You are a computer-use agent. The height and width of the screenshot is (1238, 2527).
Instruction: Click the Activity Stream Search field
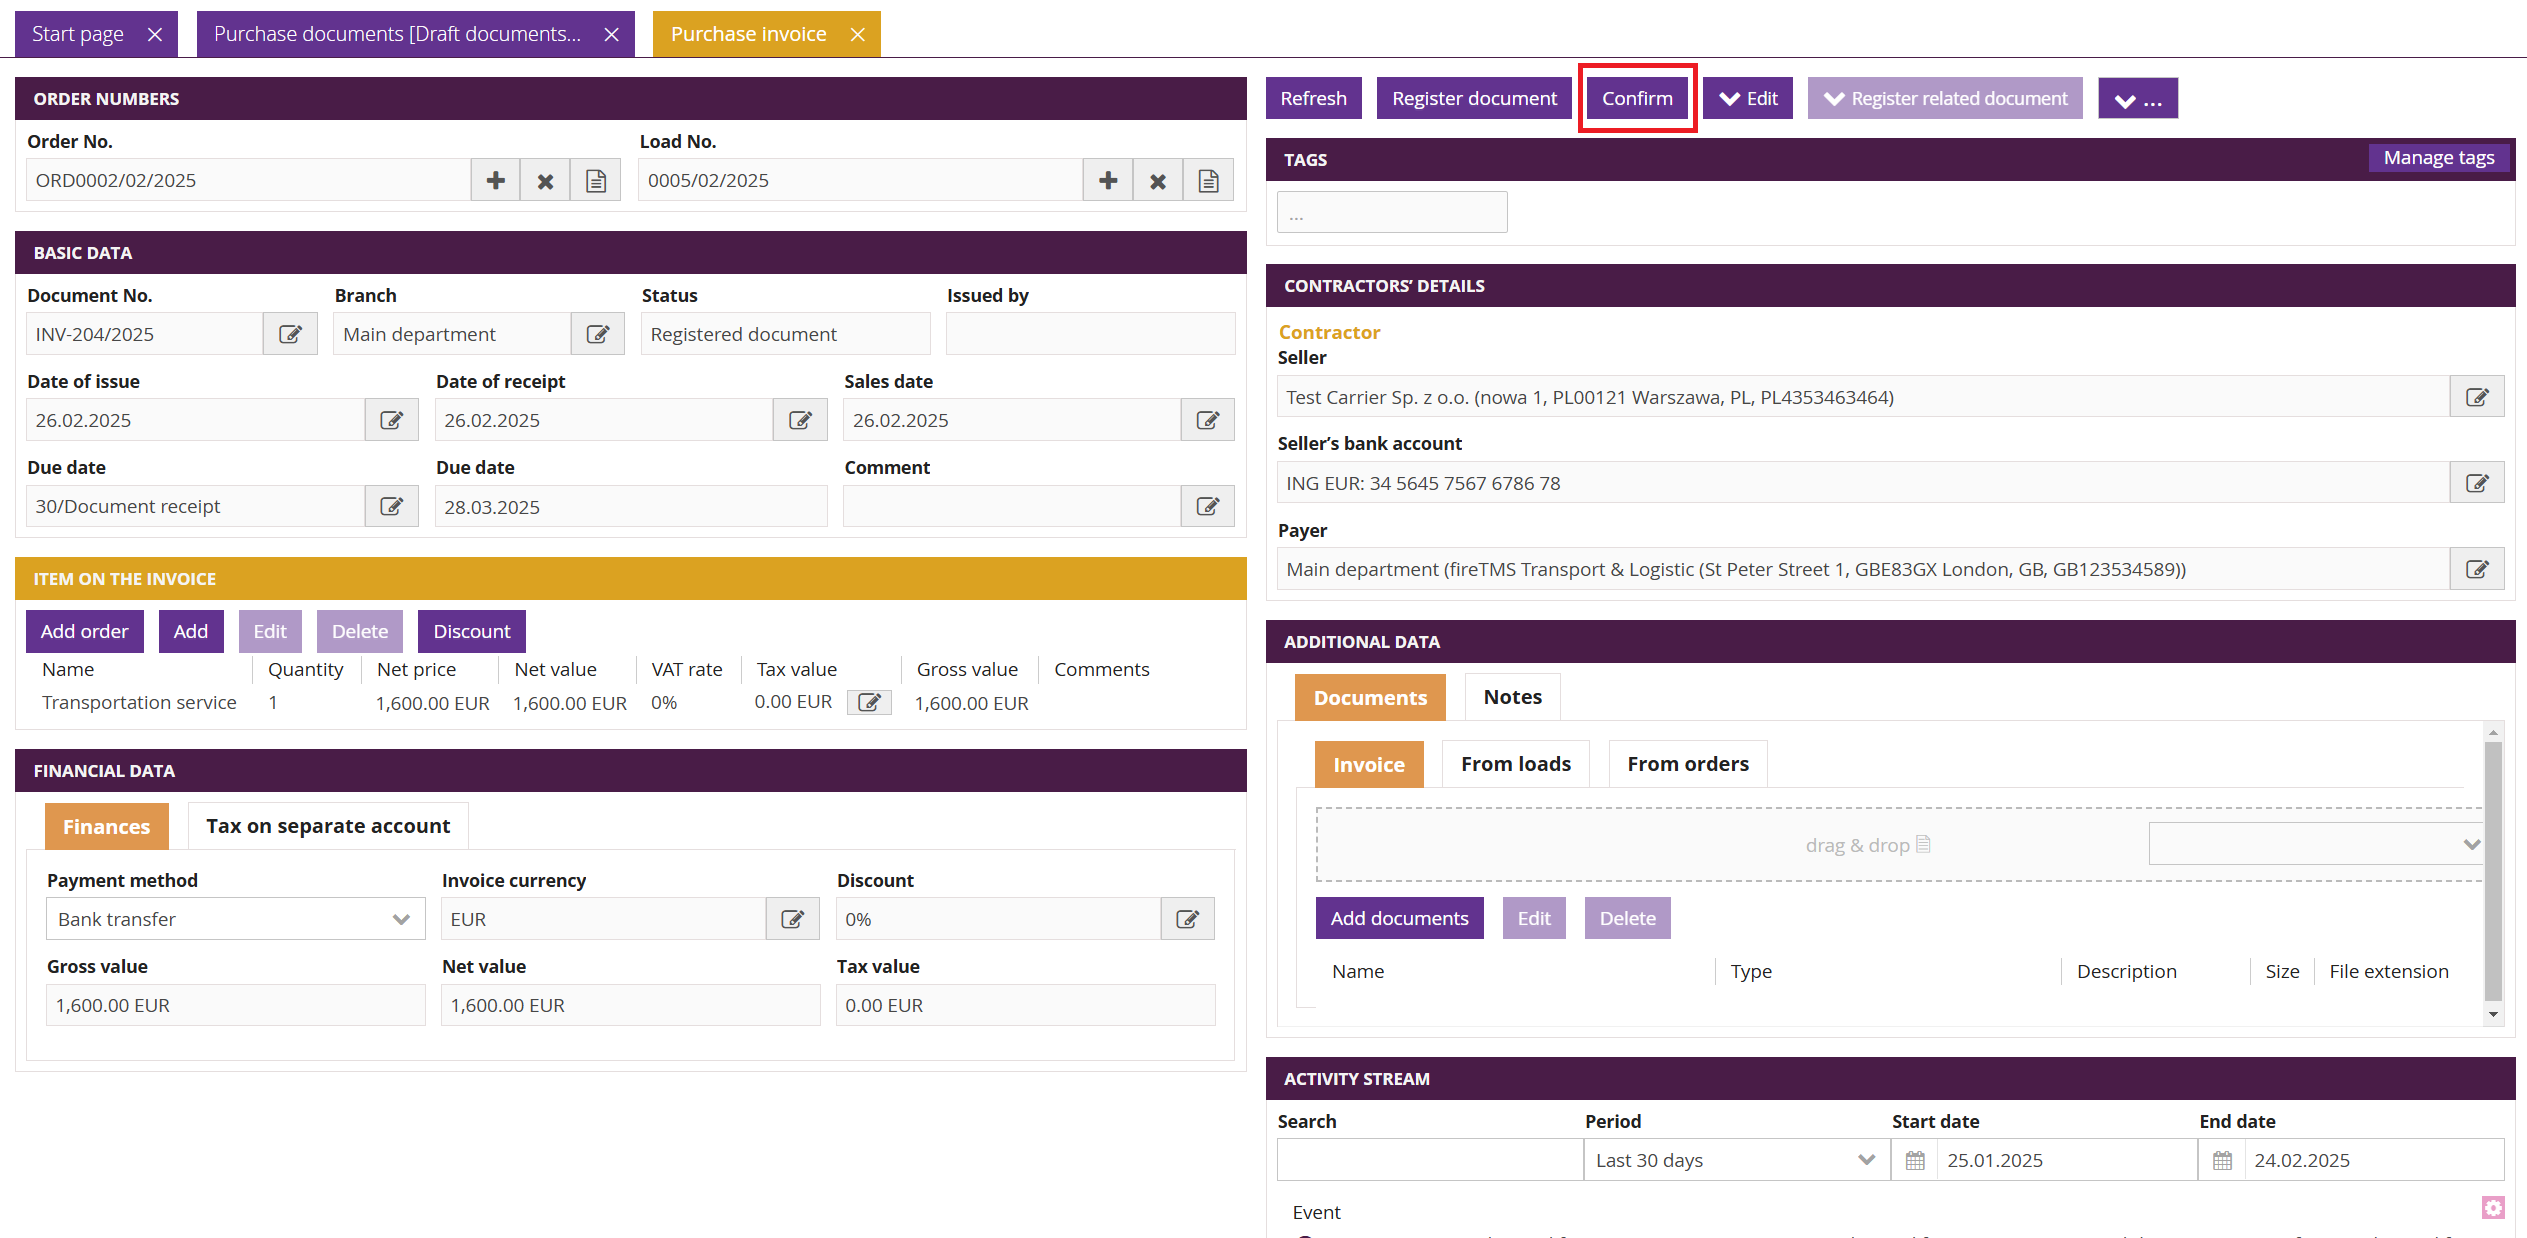[x=1429, y=1160]
